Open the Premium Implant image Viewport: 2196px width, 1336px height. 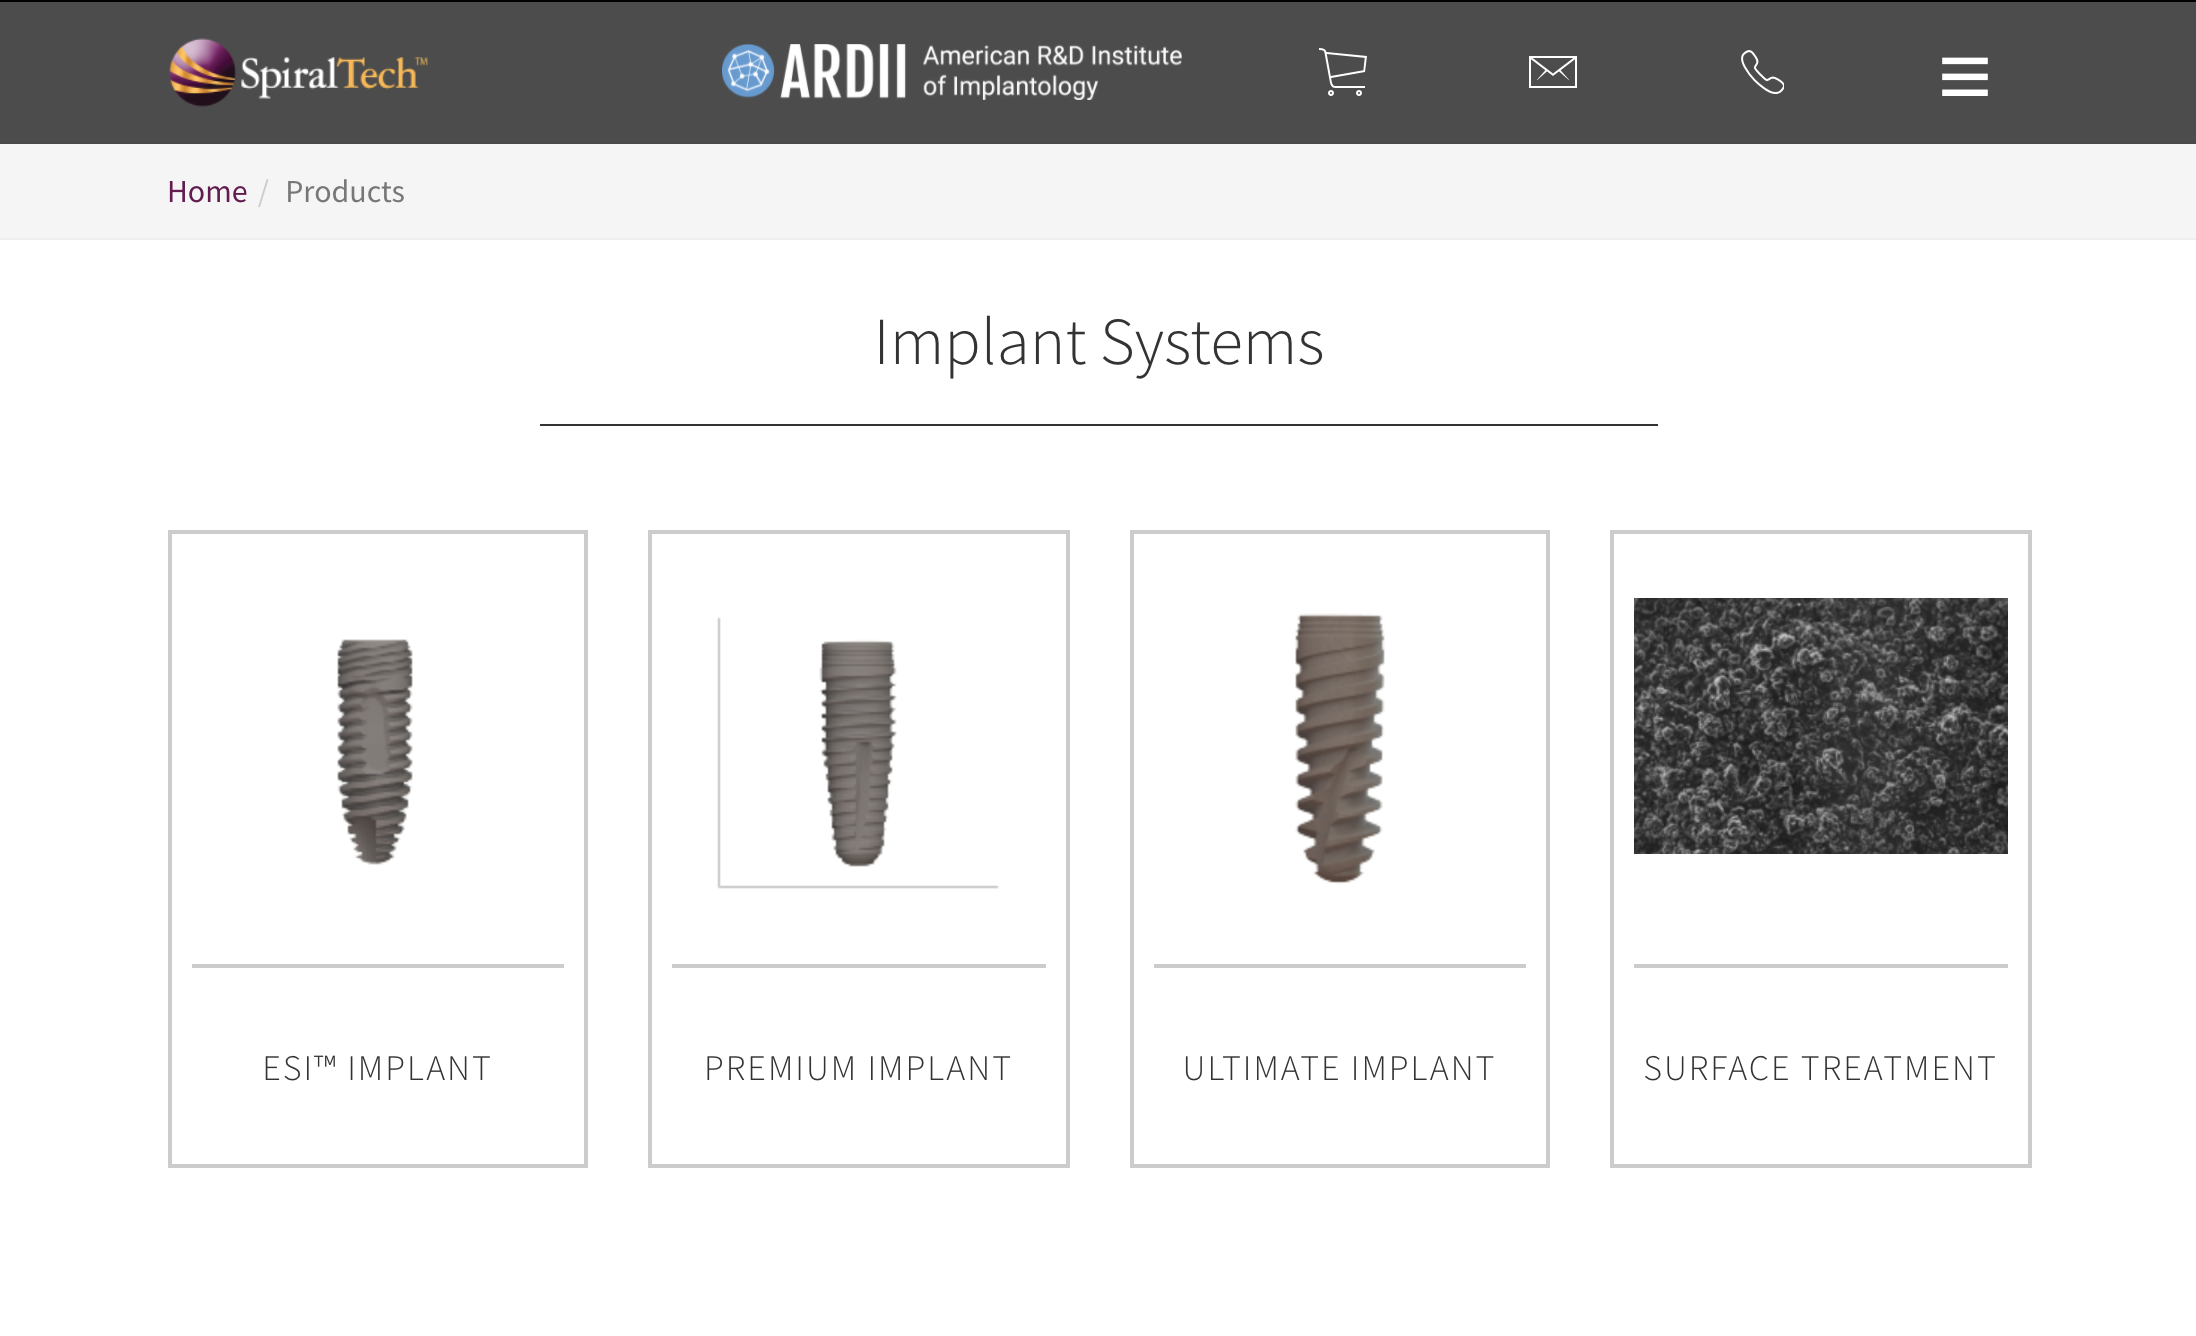click(x=858, y=752)
